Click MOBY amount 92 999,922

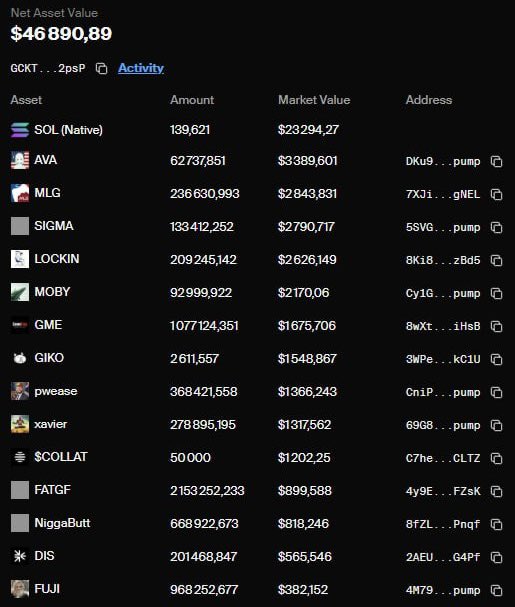201,293
